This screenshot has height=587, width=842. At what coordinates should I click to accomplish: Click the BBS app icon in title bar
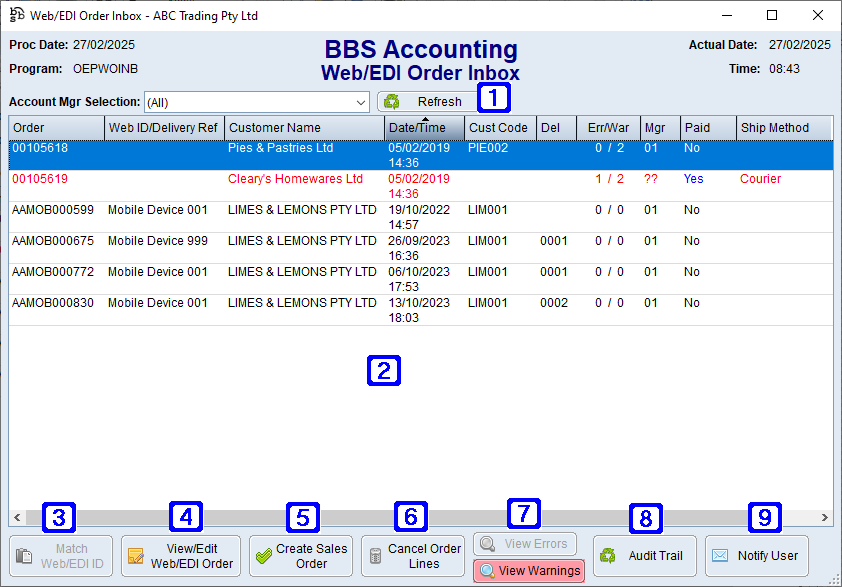[x=17, y=15]
